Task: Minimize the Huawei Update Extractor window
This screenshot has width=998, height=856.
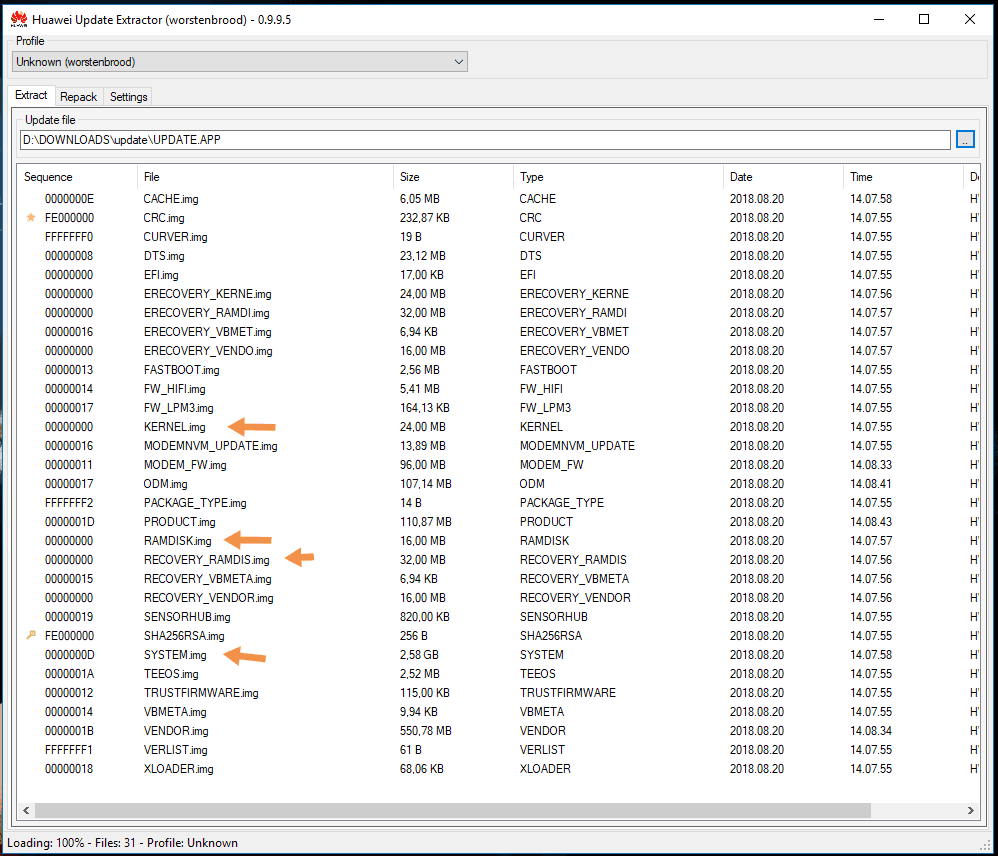Action: (x=879, y=20)
